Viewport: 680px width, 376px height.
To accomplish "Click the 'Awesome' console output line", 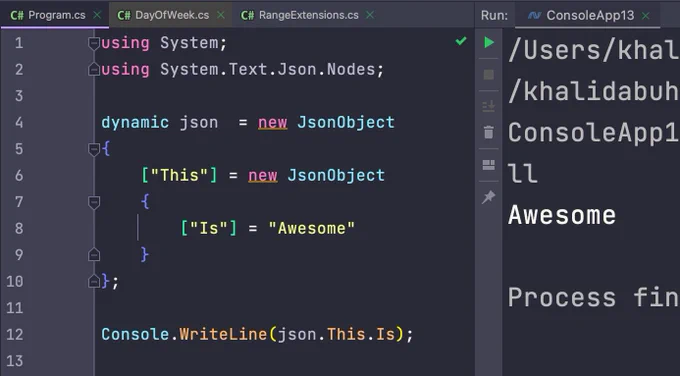I will click(562, 215).
